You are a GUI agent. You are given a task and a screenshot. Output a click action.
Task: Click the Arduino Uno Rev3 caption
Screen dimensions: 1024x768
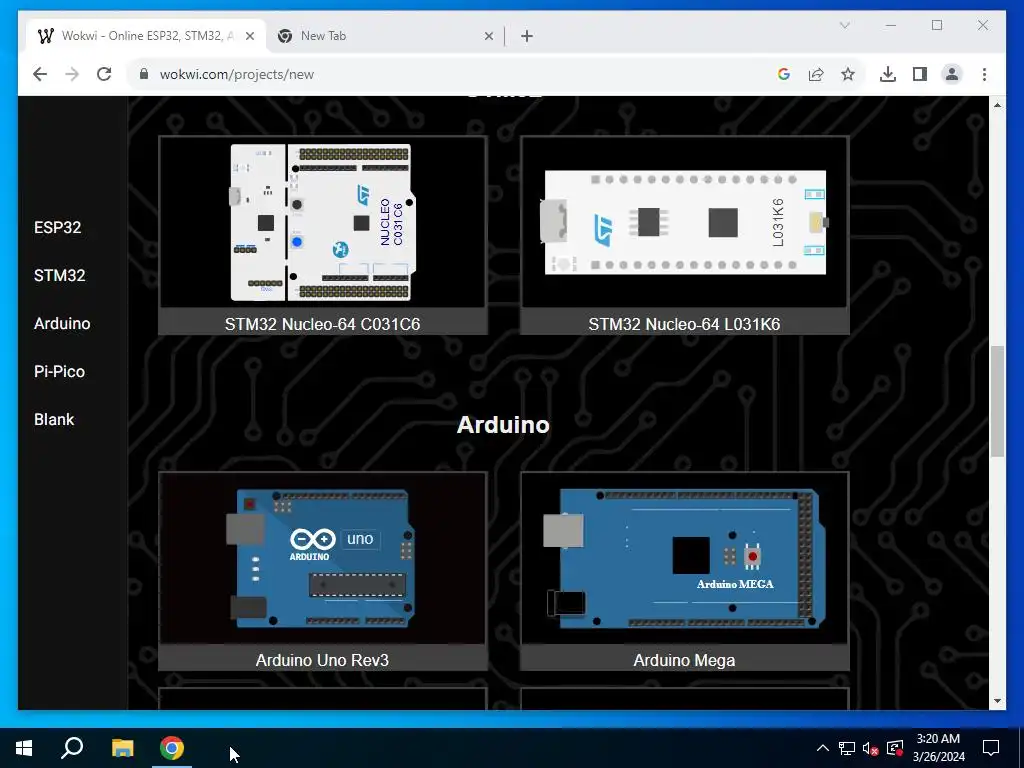pos(323,660)
